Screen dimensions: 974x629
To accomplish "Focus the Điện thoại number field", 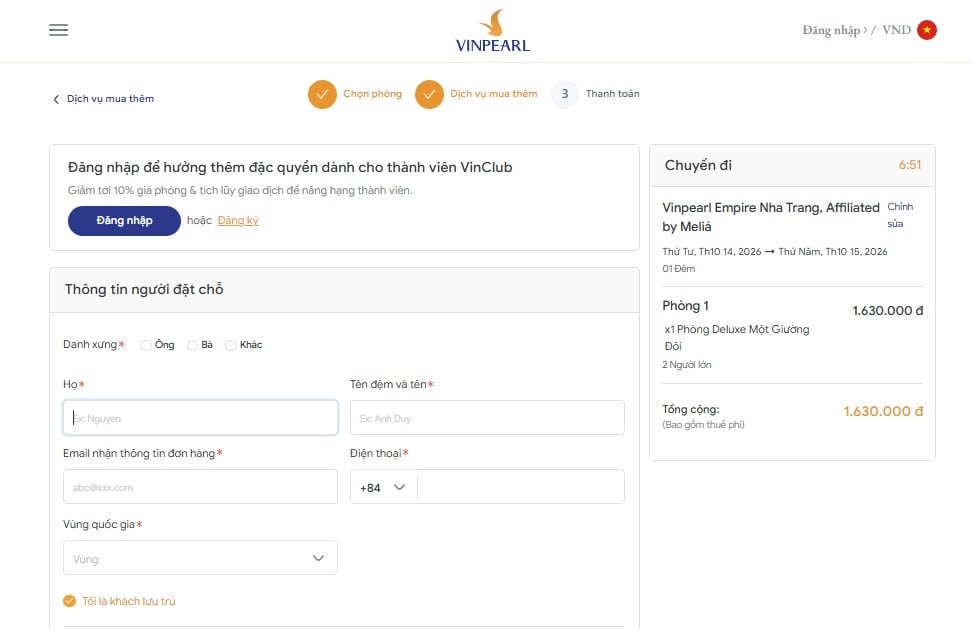I will 521,486.
